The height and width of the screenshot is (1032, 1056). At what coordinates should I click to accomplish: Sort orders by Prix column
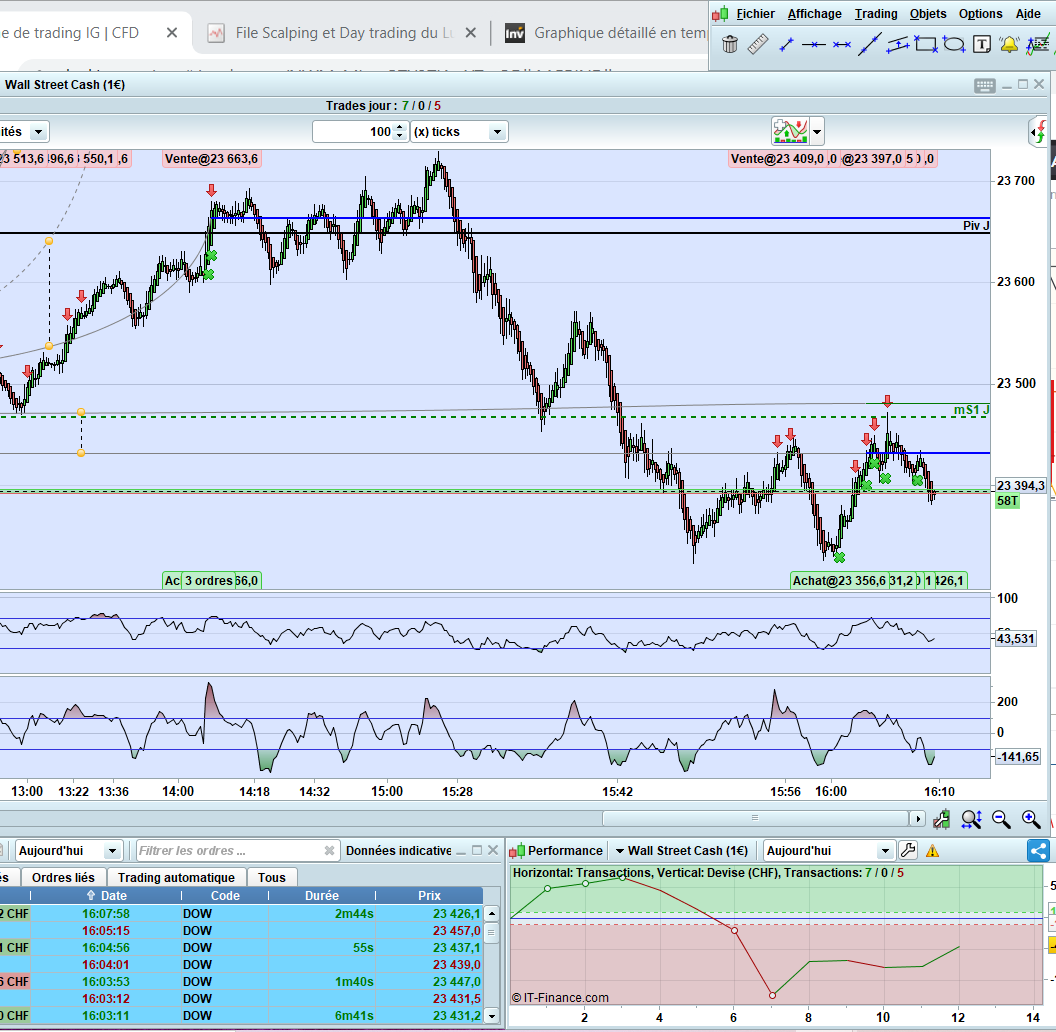(429, 895)
